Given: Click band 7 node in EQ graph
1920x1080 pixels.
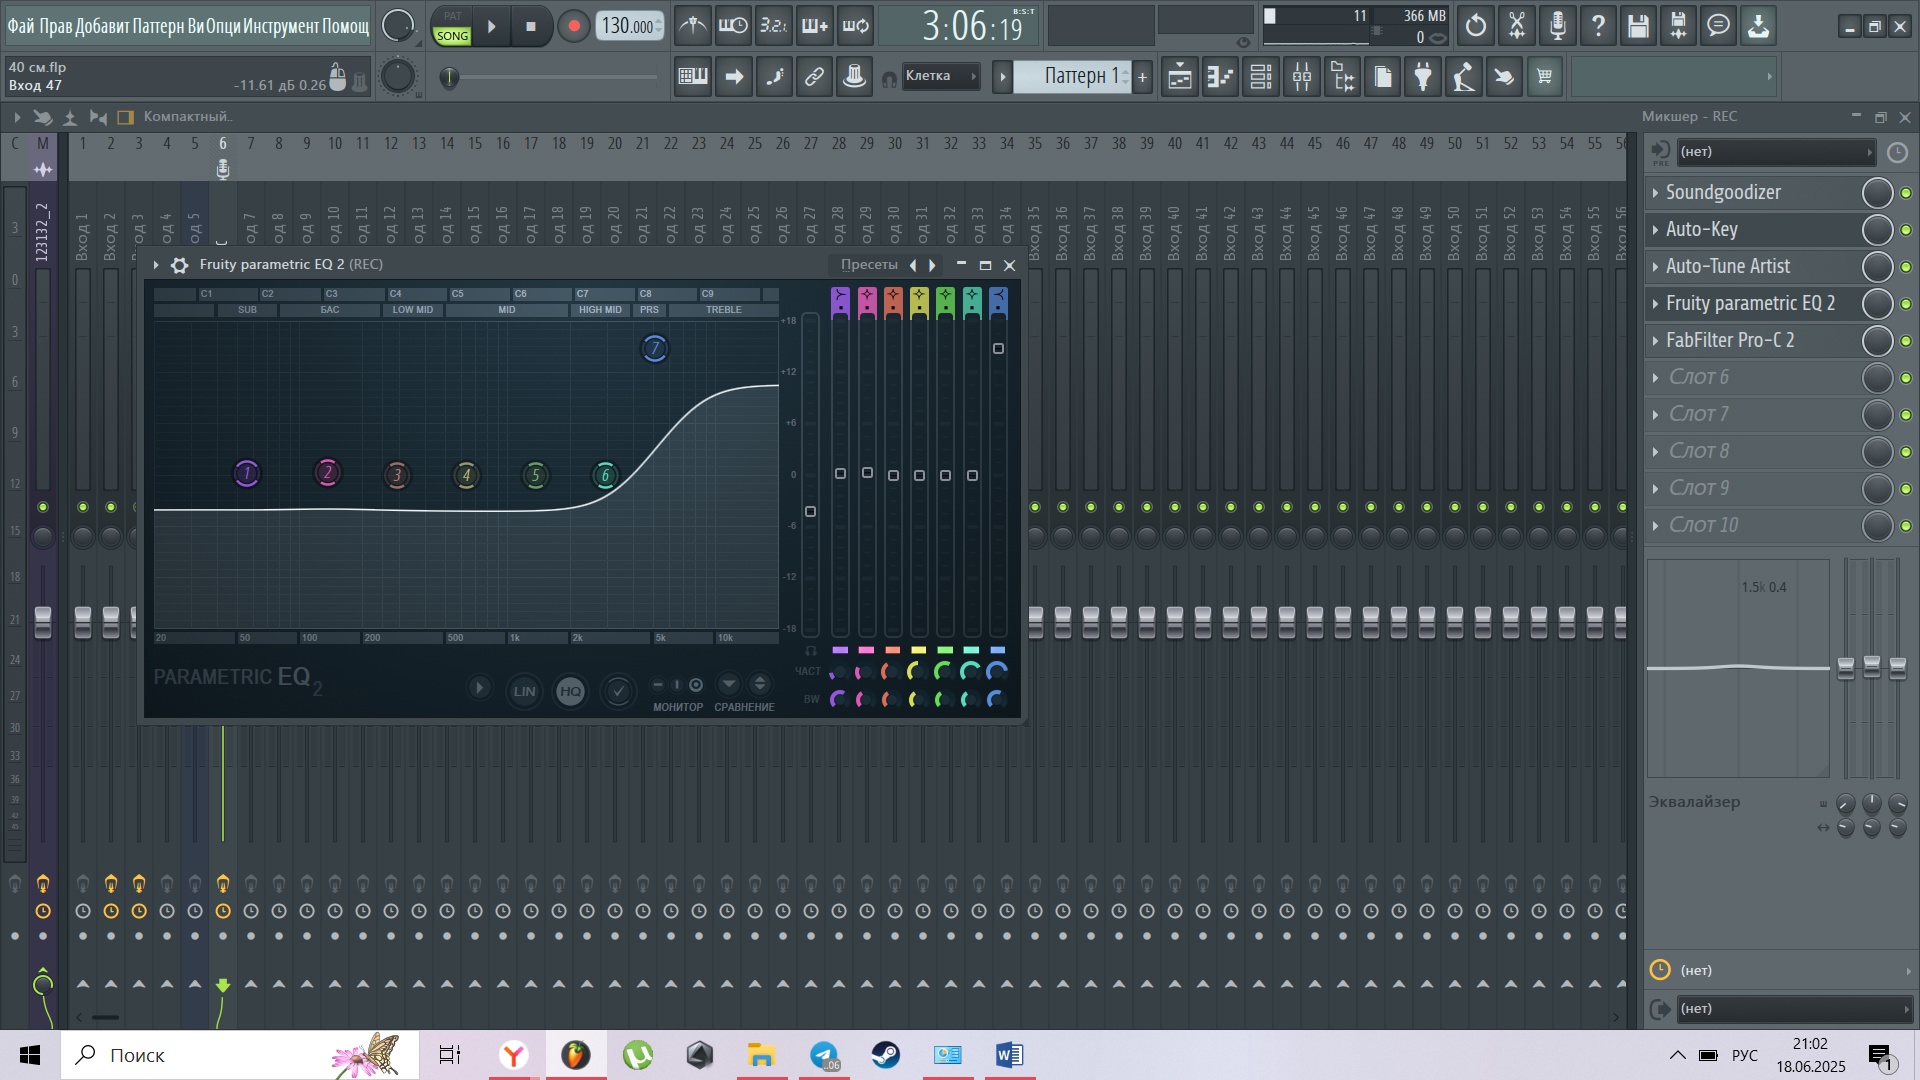Looking at the screenshot, I should point(654,349).
